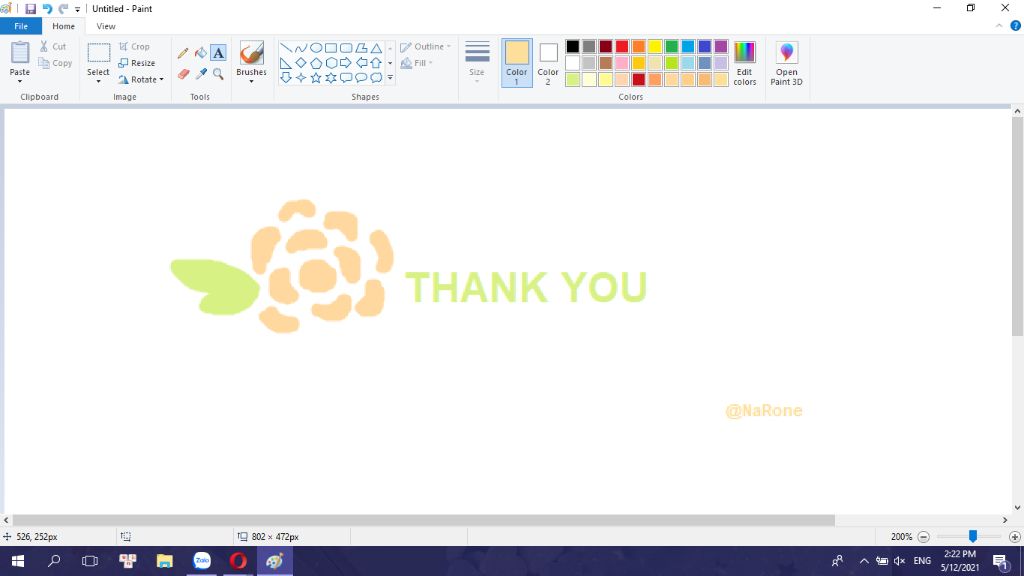This screenshot has width=1024, height=576.
Task: Select the Pencil tool
Action: (x=183, y=53)
